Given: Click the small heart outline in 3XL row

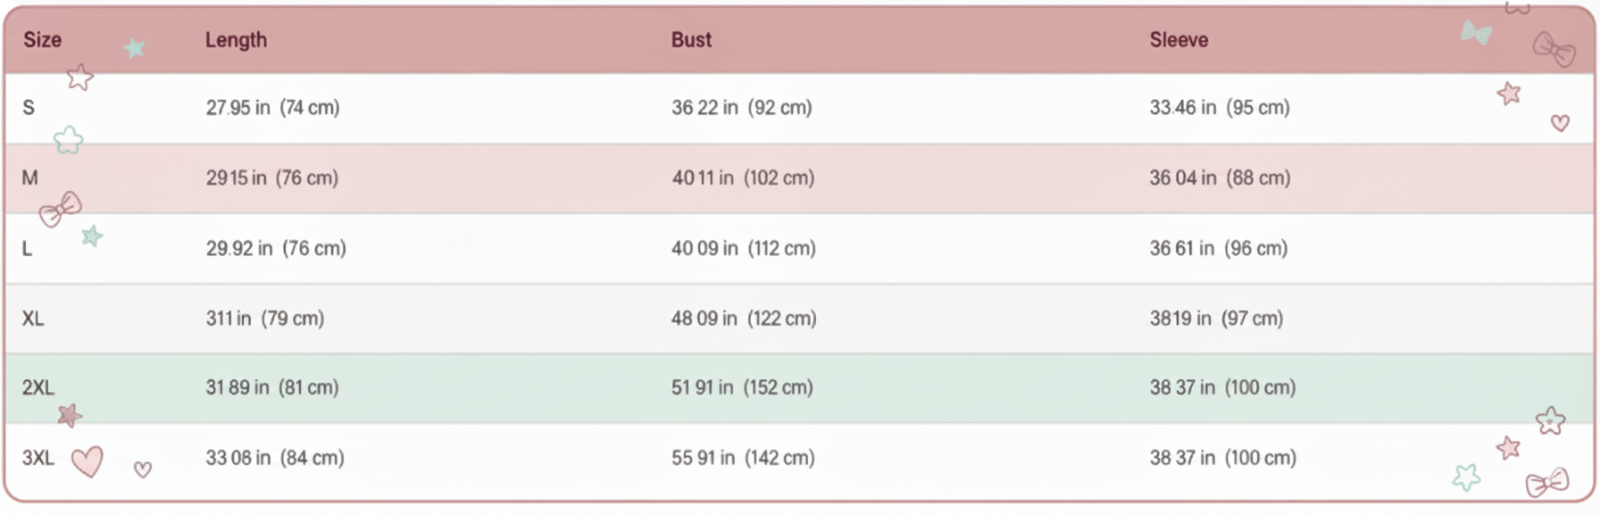Looking at the screenshot, I should (x=143, y=469).
